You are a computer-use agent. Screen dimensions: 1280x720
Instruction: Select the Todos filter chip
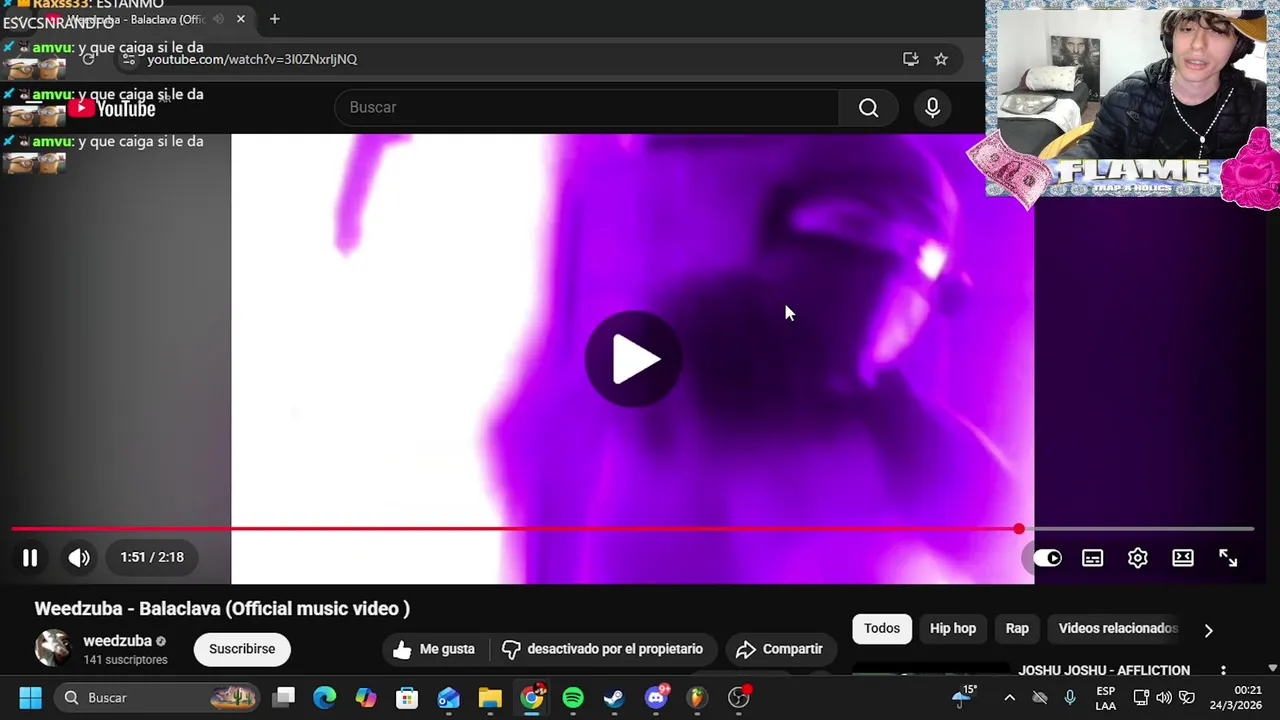tap(882, 628)
